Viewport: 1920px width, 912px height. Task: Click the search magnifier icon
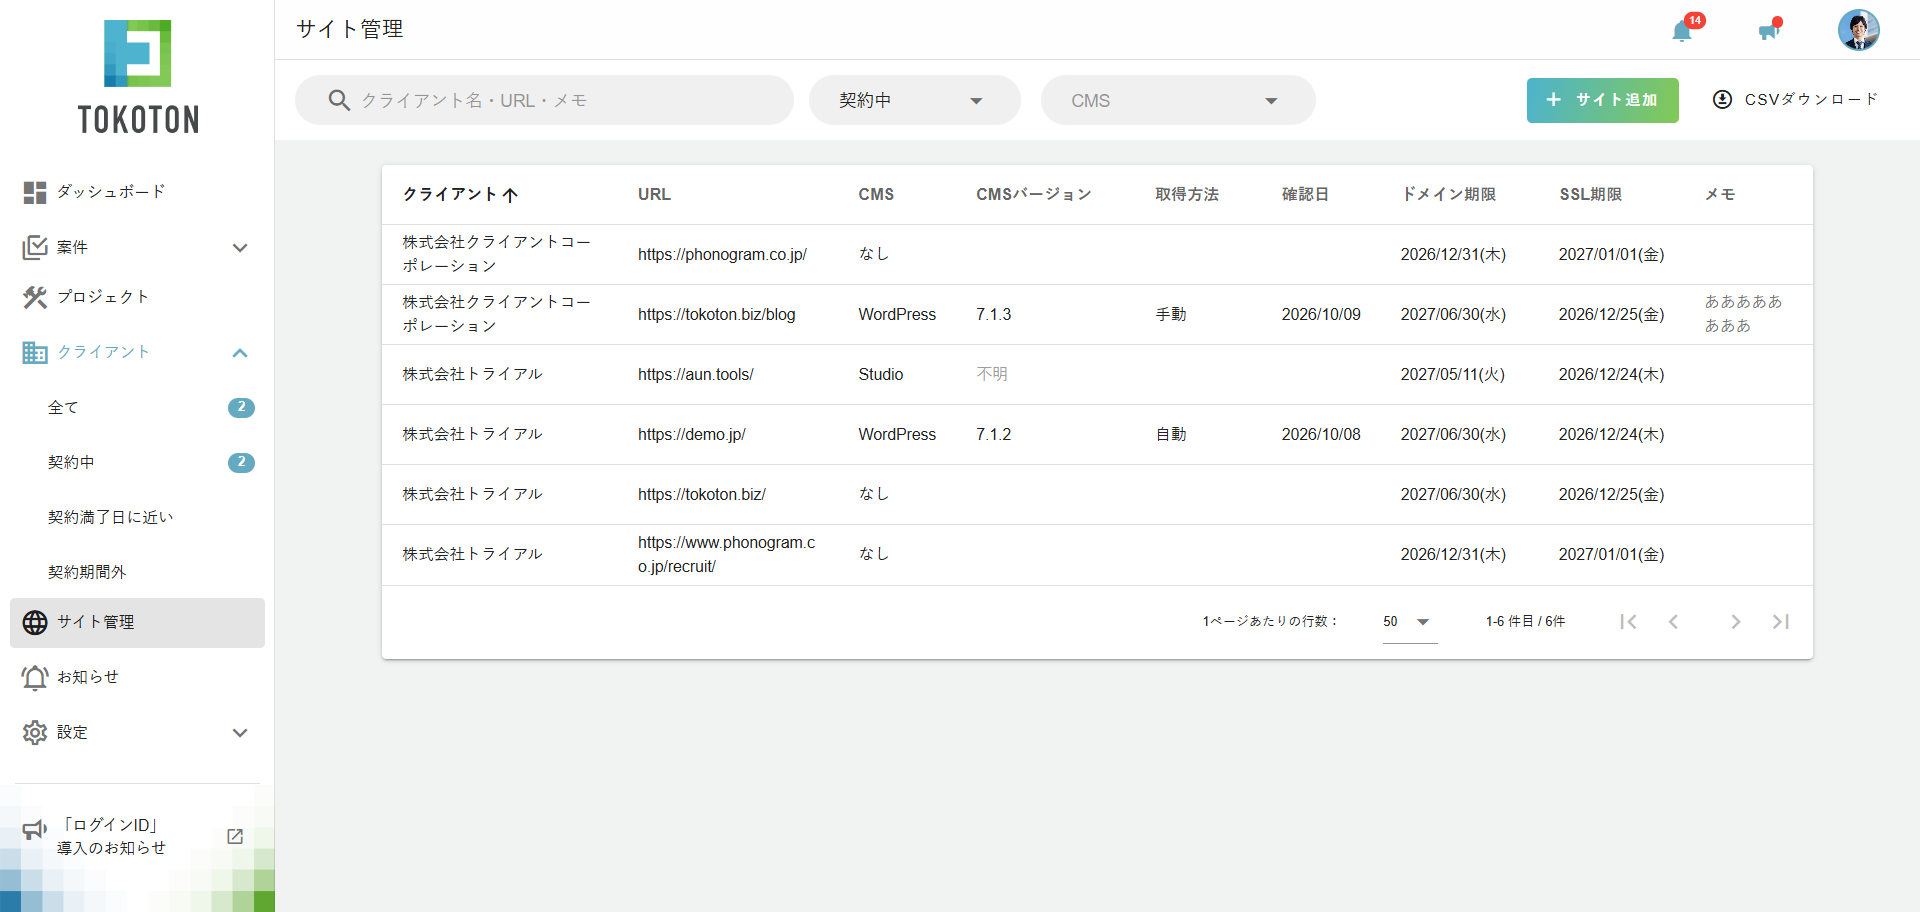pyautogui.click(x=339, y=100)
